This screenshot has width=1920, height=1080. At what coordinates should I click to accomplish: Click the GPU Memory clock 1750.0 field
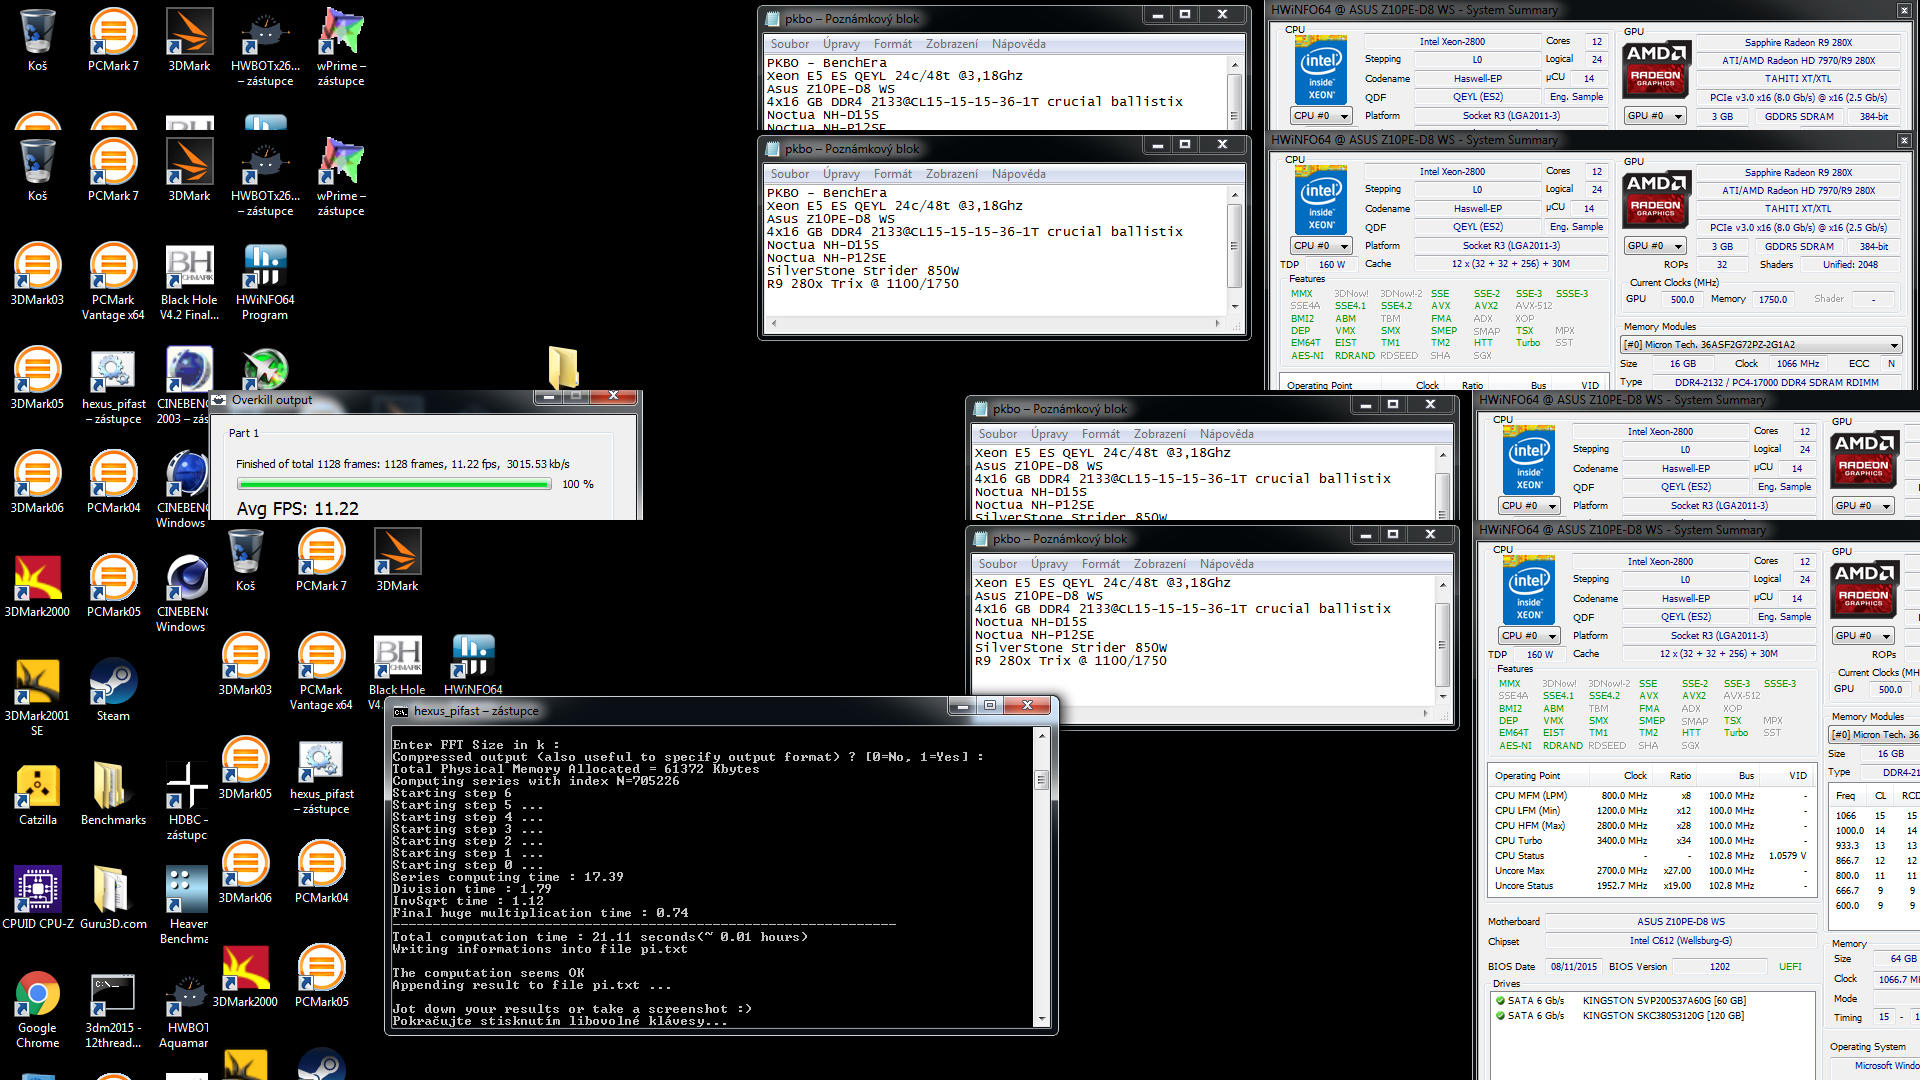tap(1772, 300)
